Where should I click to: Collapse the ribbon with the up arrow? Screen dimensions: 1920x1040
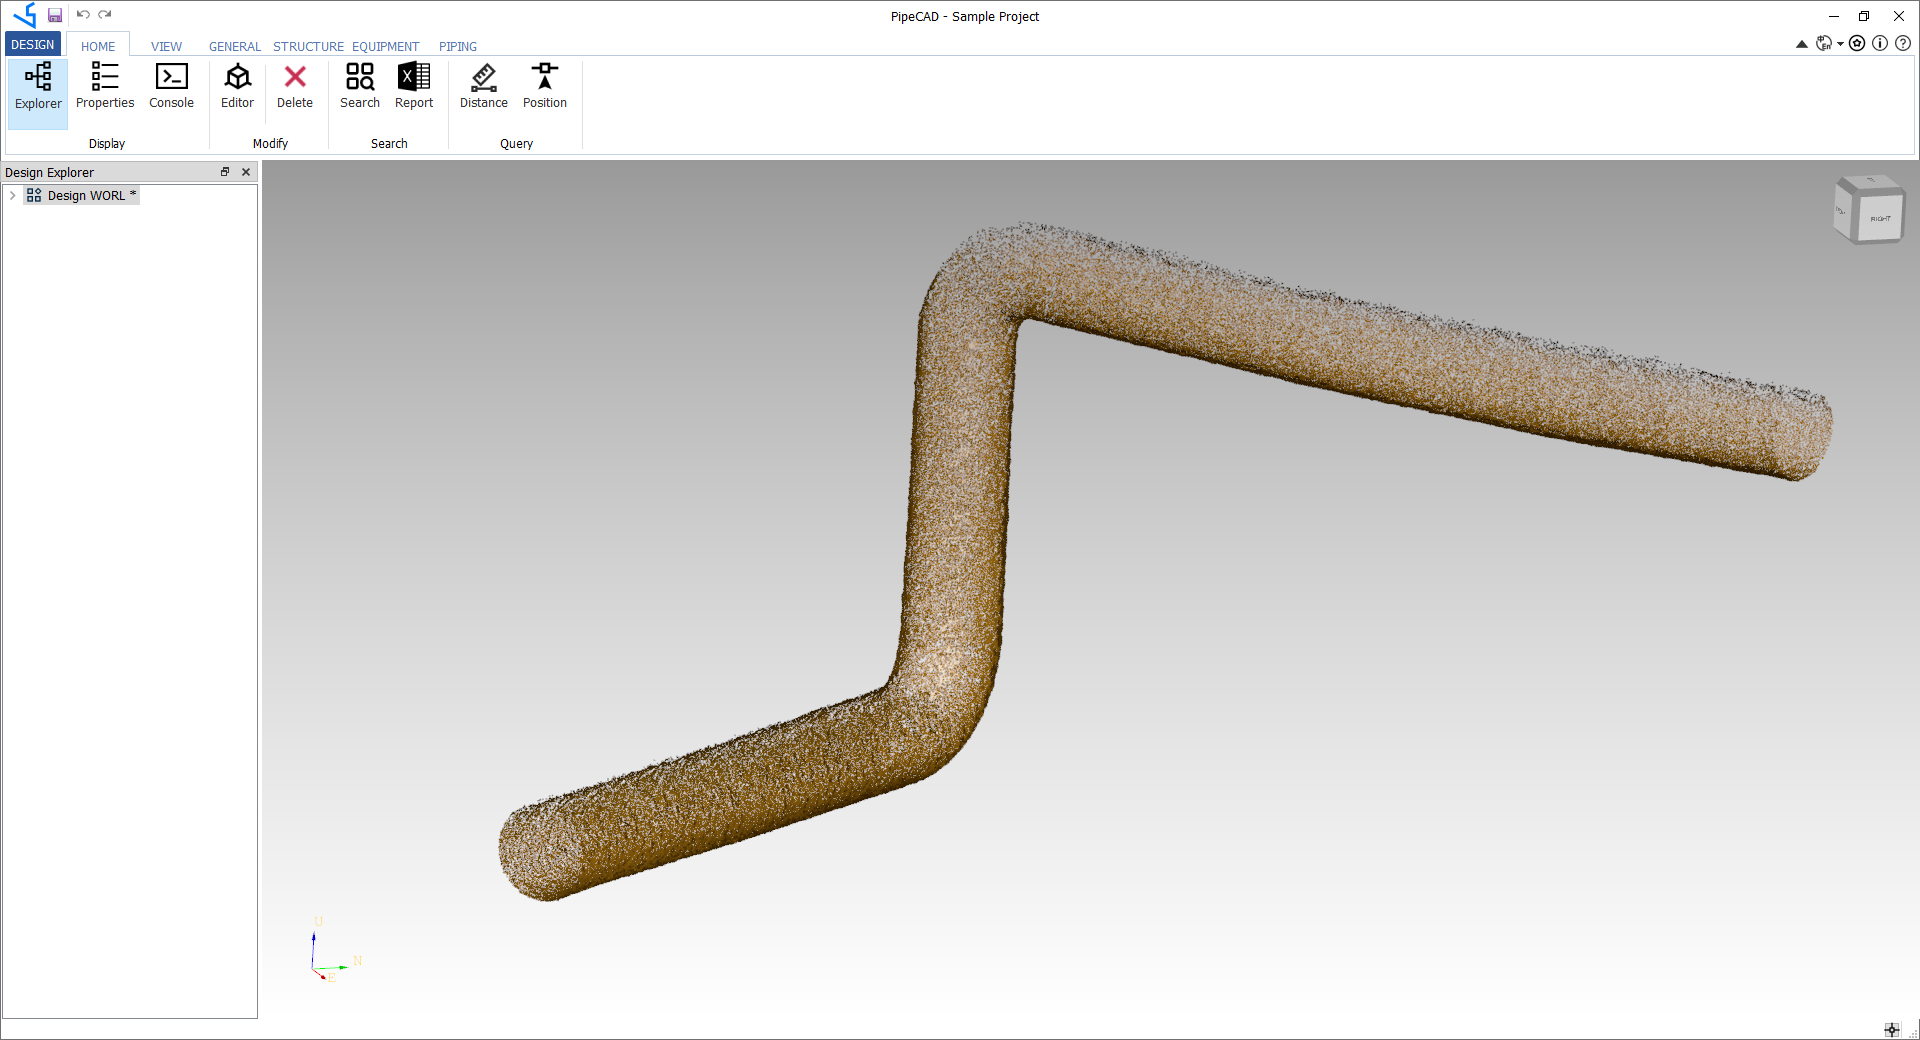tap(1800, 43)
